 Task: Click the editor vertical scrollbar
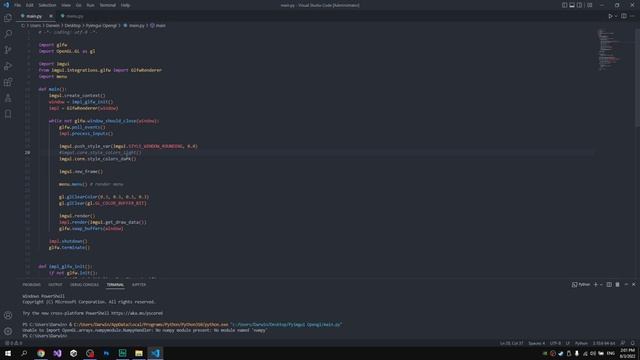pos(638,78)
